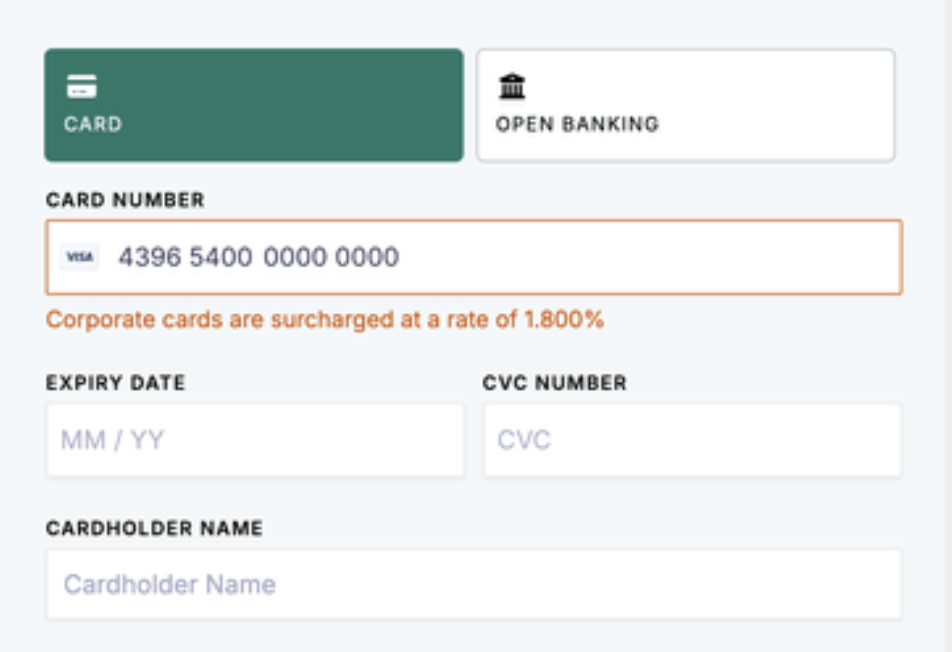The width and height of the screenshot is (952, 652).
Task: Click the Visa logo in card field
Action: click(x=80, y=257)
